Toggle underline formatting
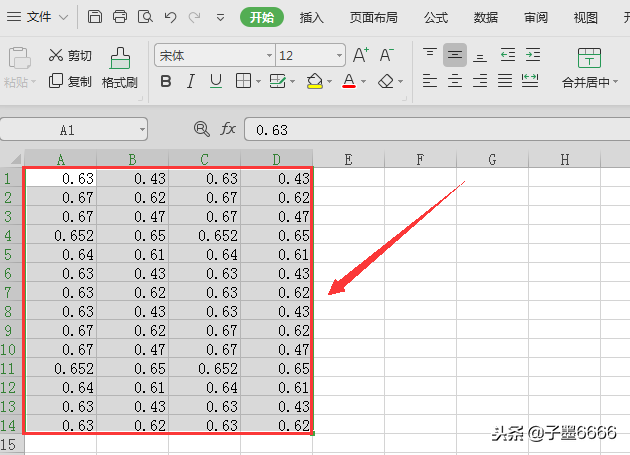The image size is (630, 455). tap(216, 81)
